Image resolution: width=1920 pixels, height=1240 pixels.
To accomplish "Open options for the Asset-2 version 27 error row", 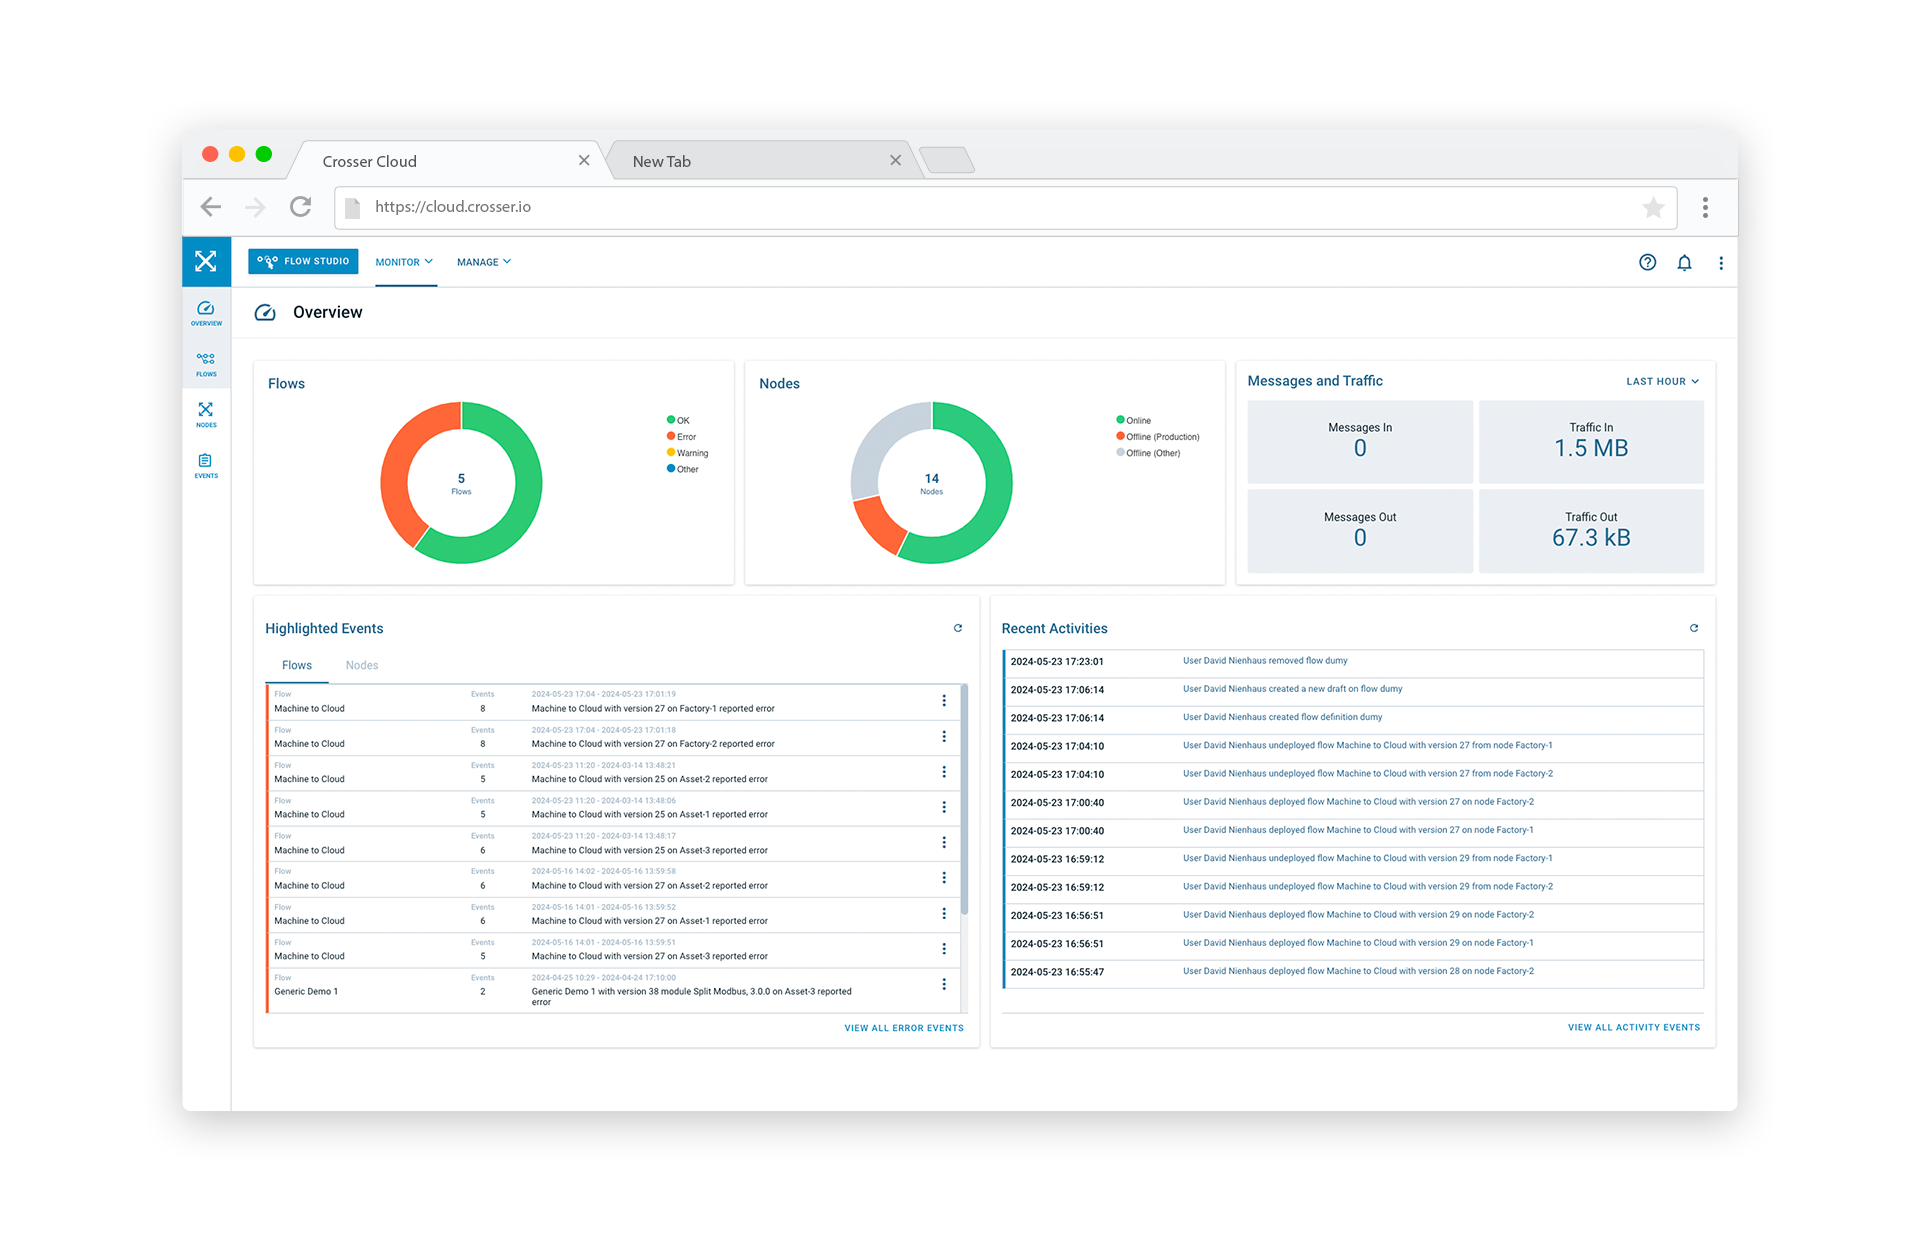I will [x=944, y=878].
